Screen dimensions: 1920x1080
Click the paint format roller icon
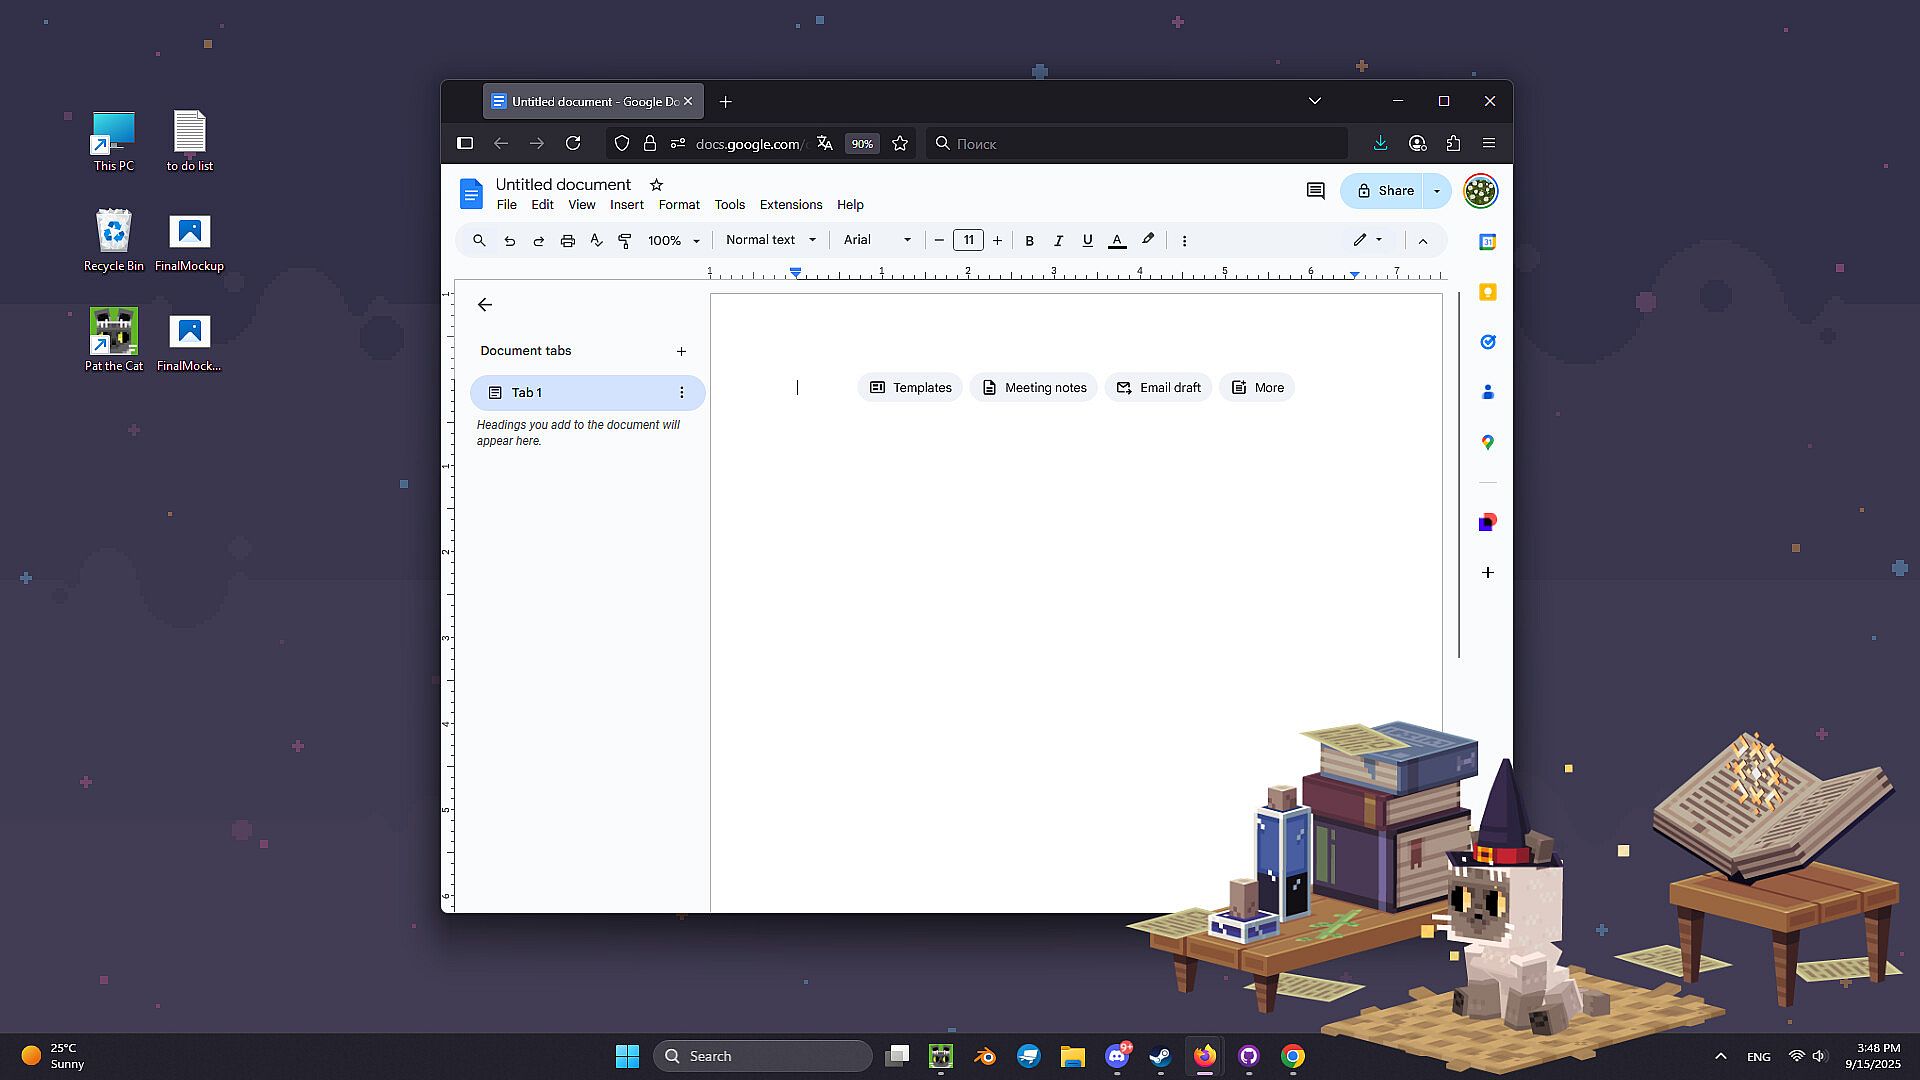point(625,241)
